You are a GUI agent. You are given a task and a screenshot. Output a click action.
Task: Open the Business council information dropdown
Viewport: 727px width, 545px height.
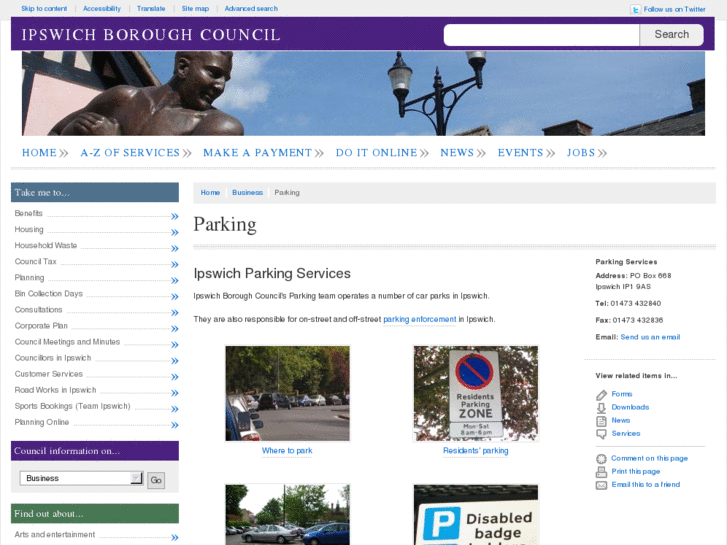81,478
